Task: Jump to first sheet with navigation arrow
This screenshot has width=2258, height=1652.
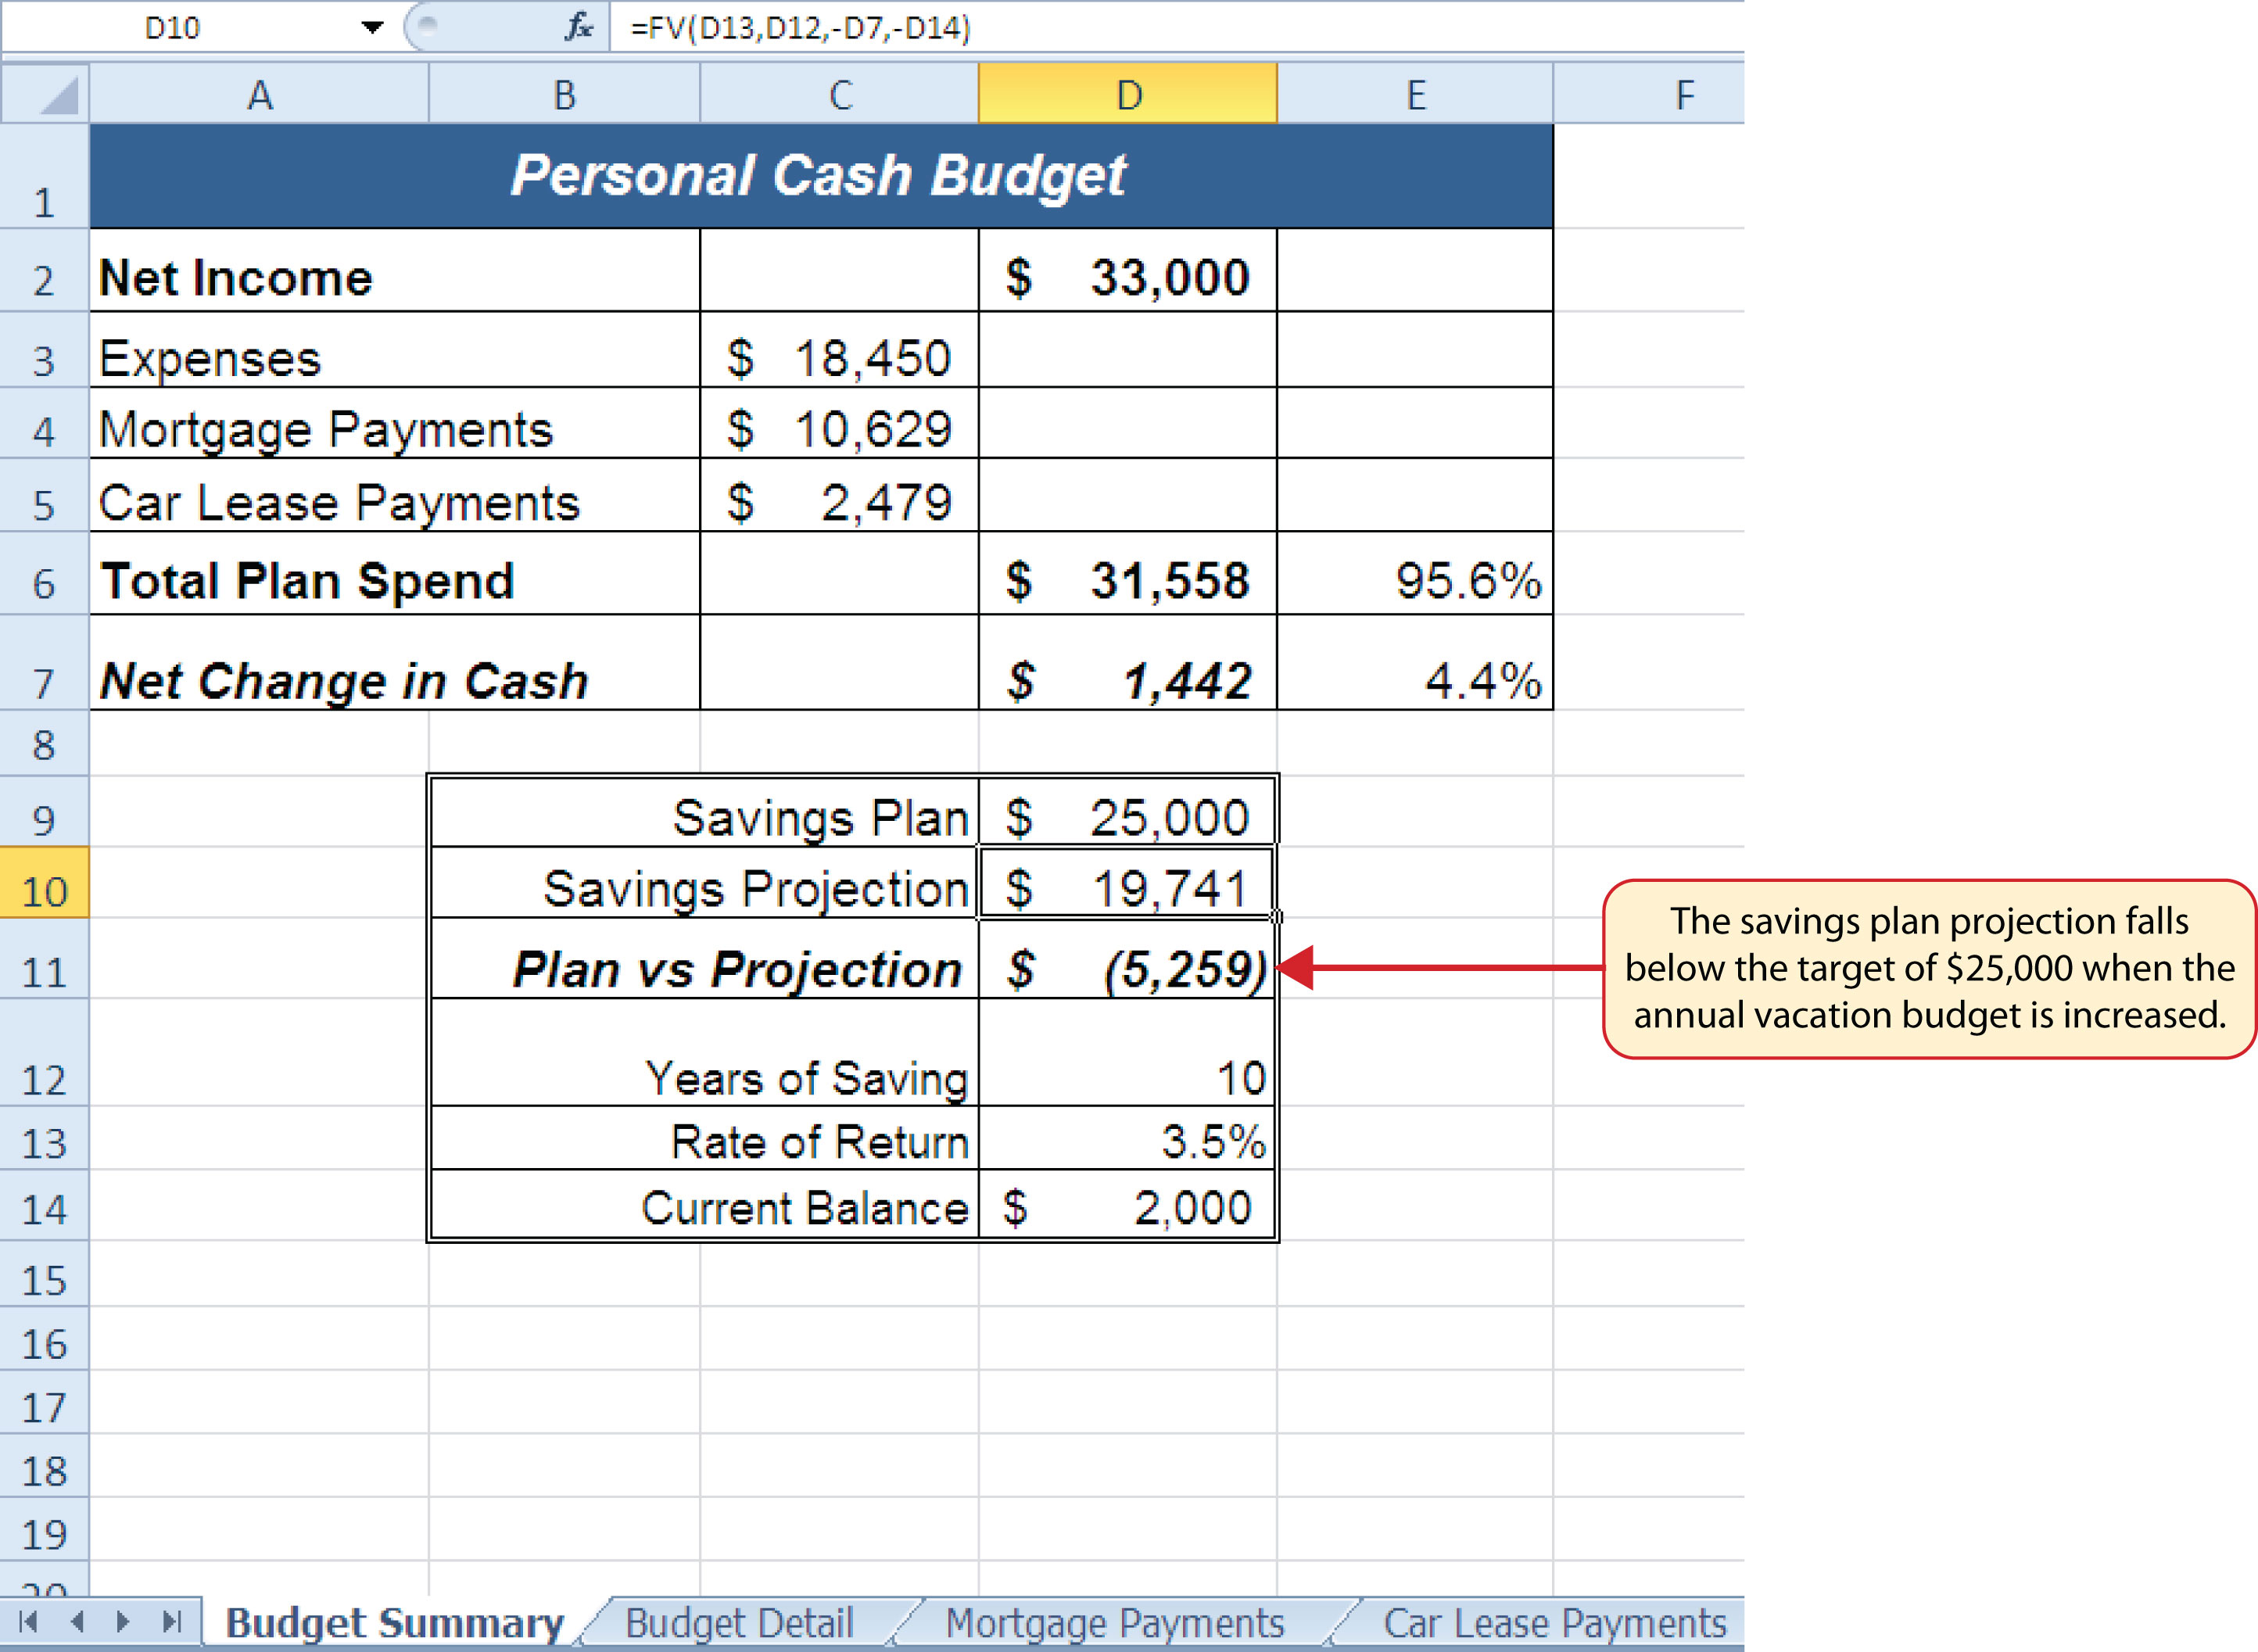Action: click(x=28, y=1621)
